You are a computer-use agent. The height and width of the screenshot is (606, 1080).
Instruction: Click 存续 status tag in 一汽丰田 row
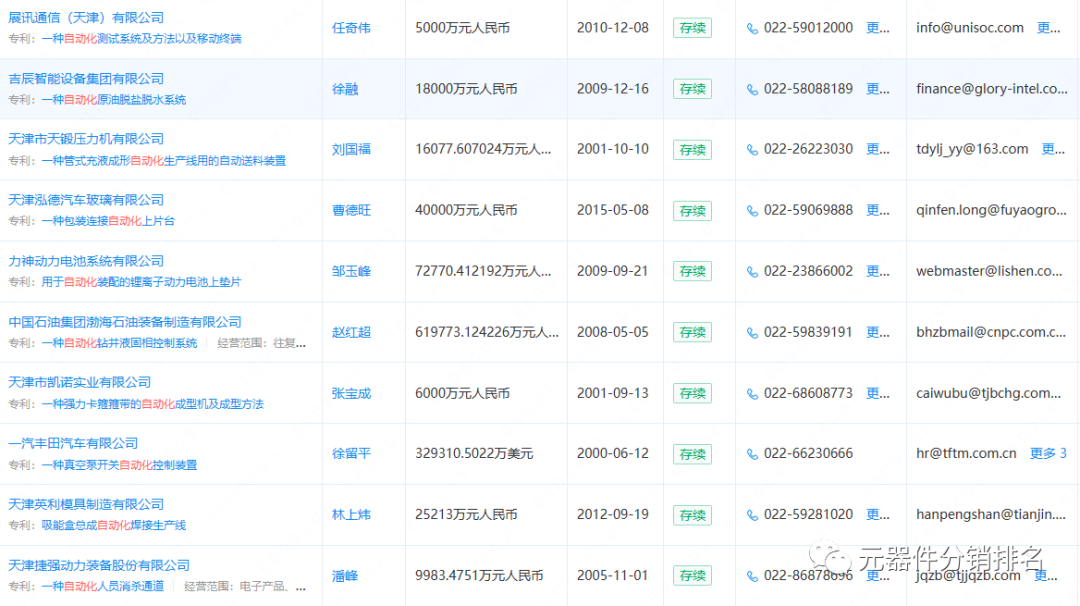point(692,454)
